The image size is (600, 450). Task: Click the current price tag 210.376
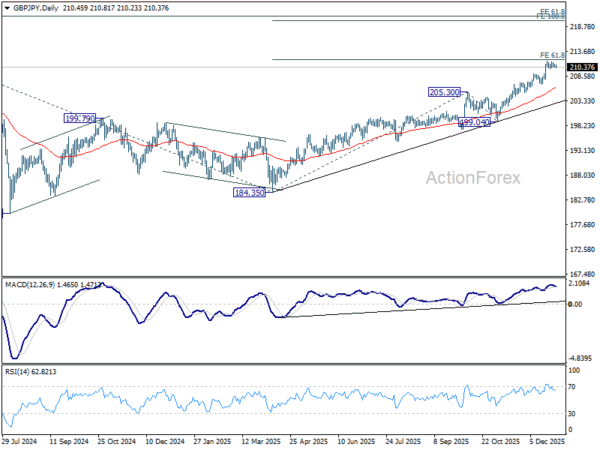tap(582, 67)
